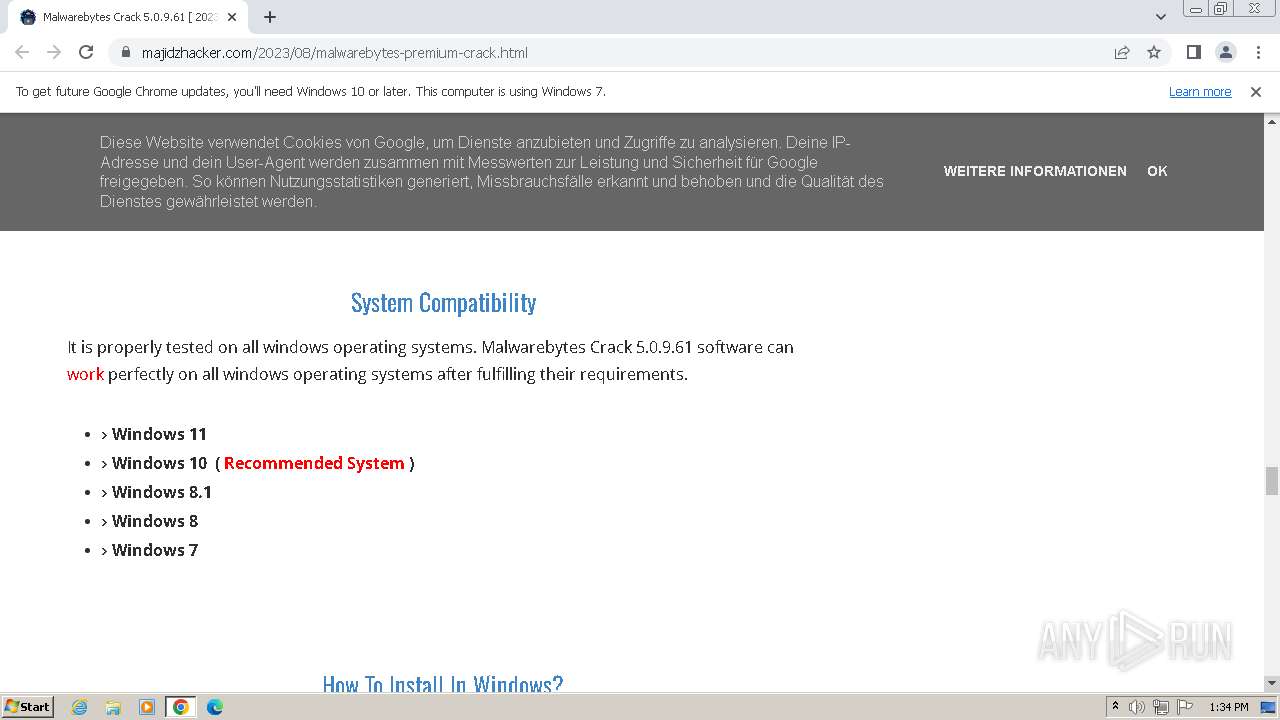This screenshot has height=720, width=1280.
Task: Bookmark this tab with star icon
Action: (1154, 52)
